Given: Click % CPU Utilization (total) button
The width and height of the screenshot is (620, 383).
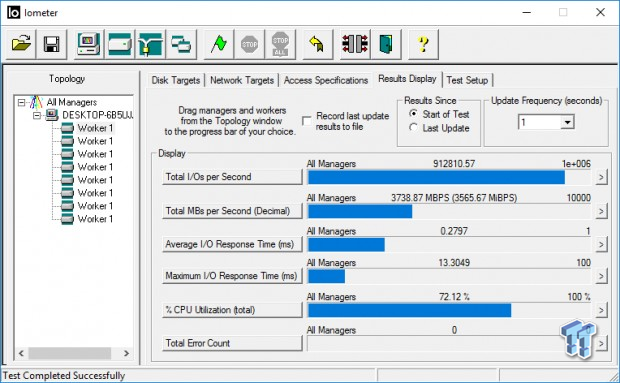Looking at the screenshot, I should pos(232,310).
